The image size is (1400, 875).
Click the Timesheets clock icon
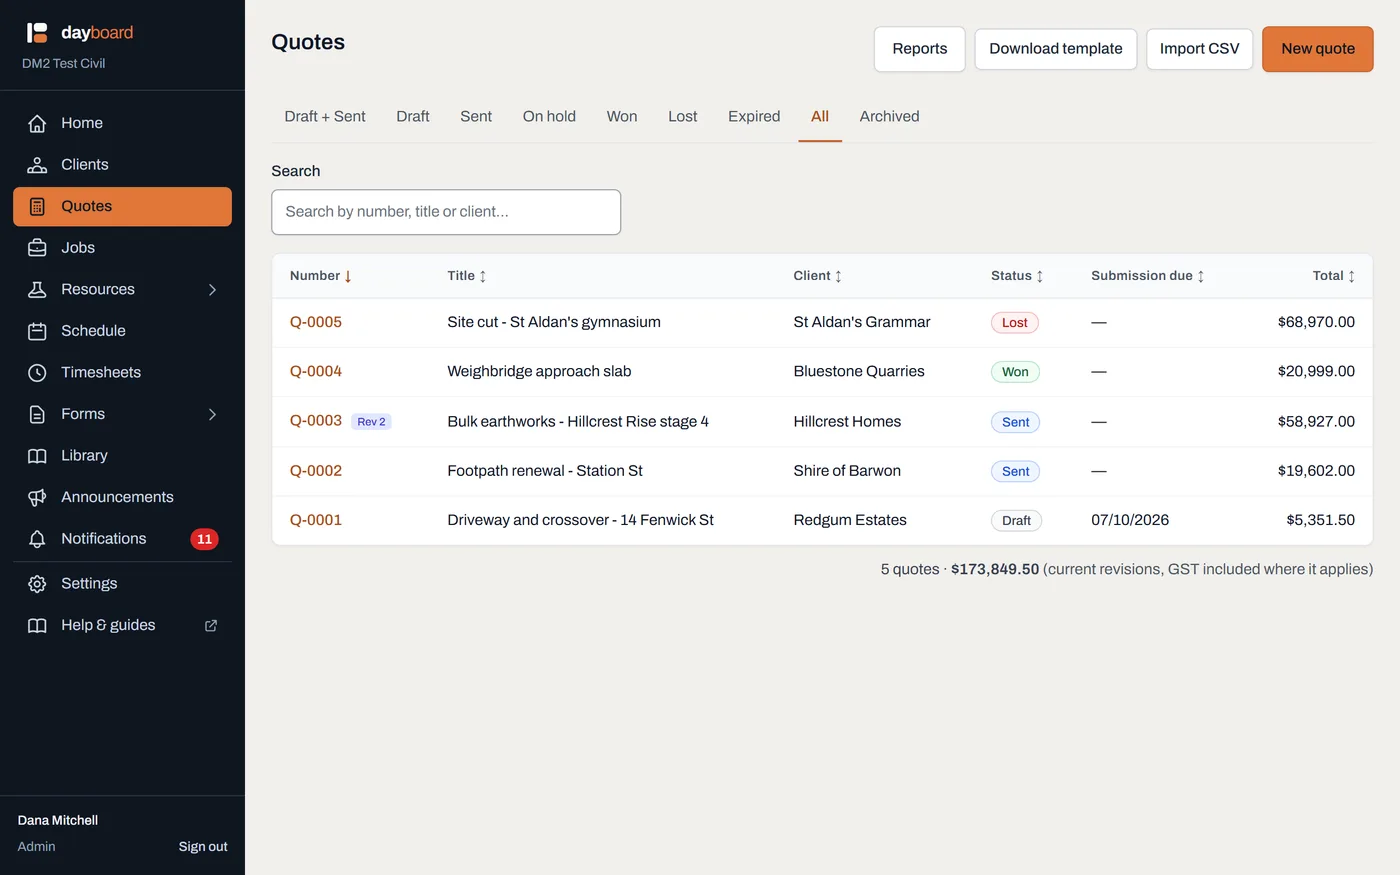pyautogui.click(x=37, y=372)
